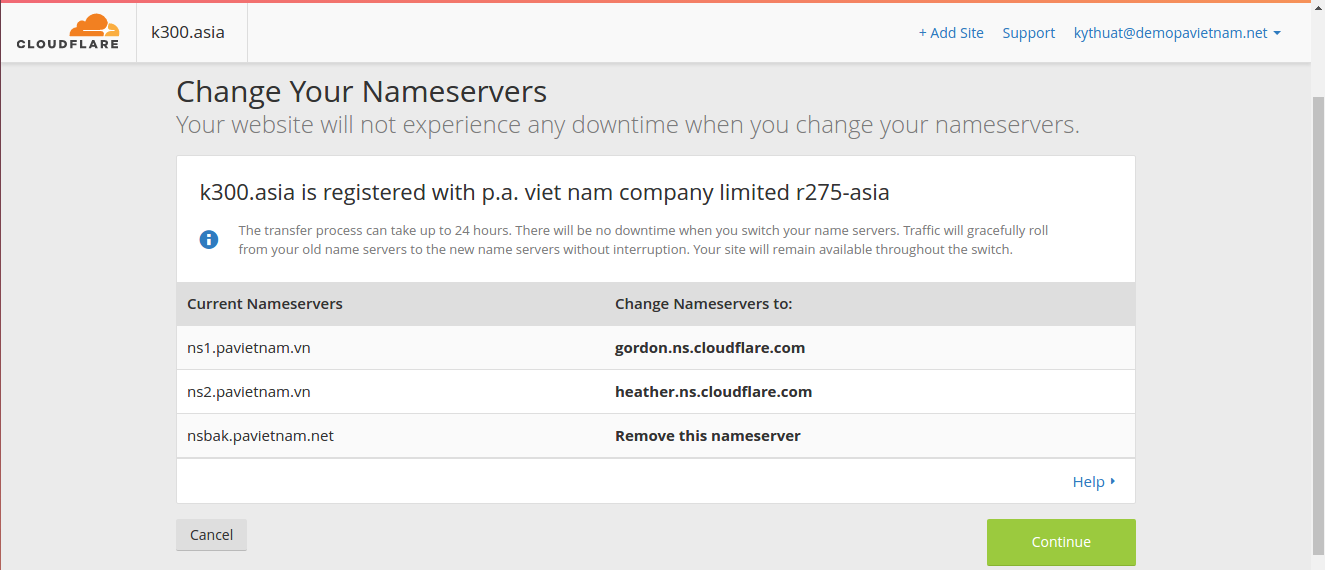Select nsbak.pavietnam.net nameserver text
Screen dimensions: 1325x570
pyautogui.click(x=260, y=436)
